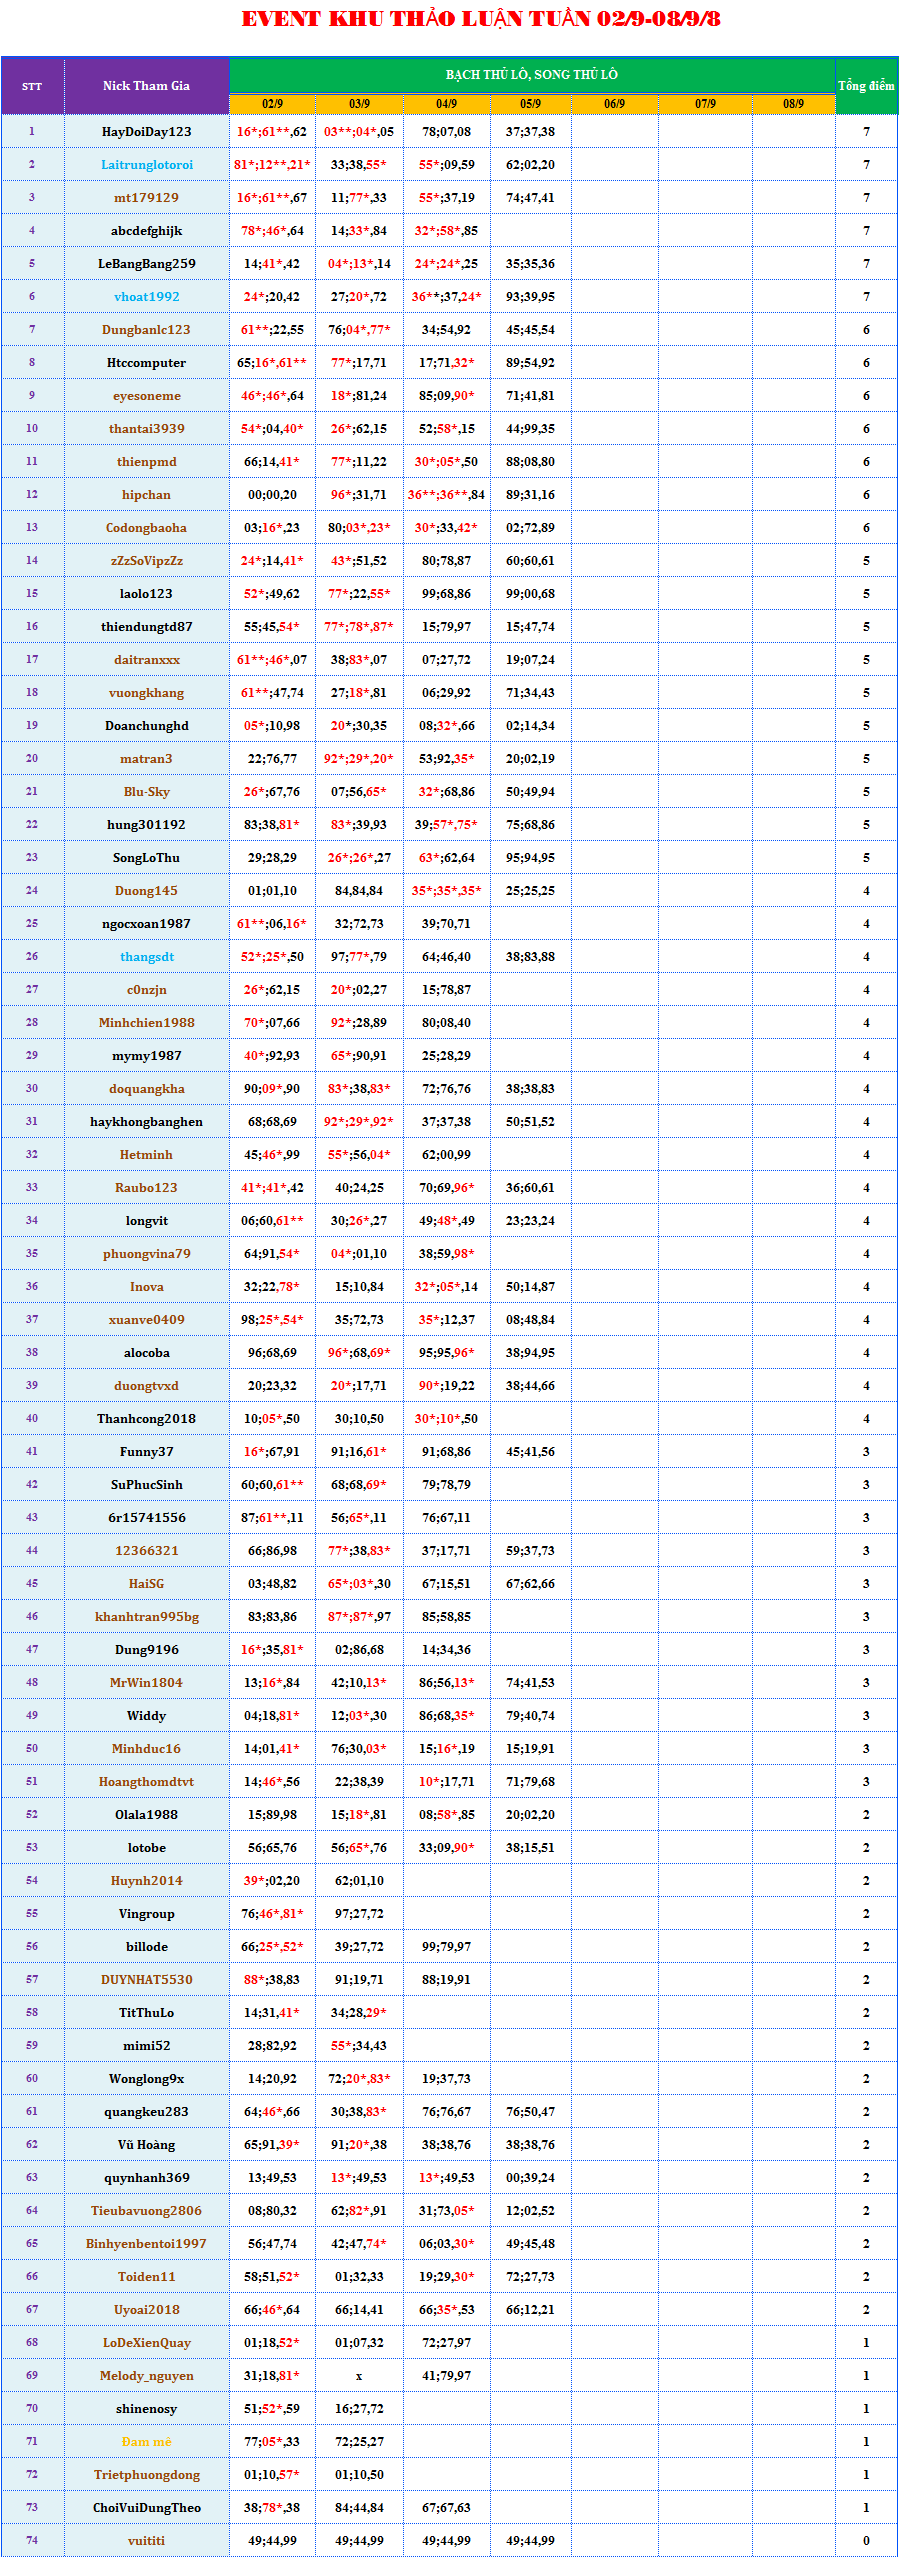
Task: Click the Blu-Sky nickname
Action: click(x=147, y=792)
